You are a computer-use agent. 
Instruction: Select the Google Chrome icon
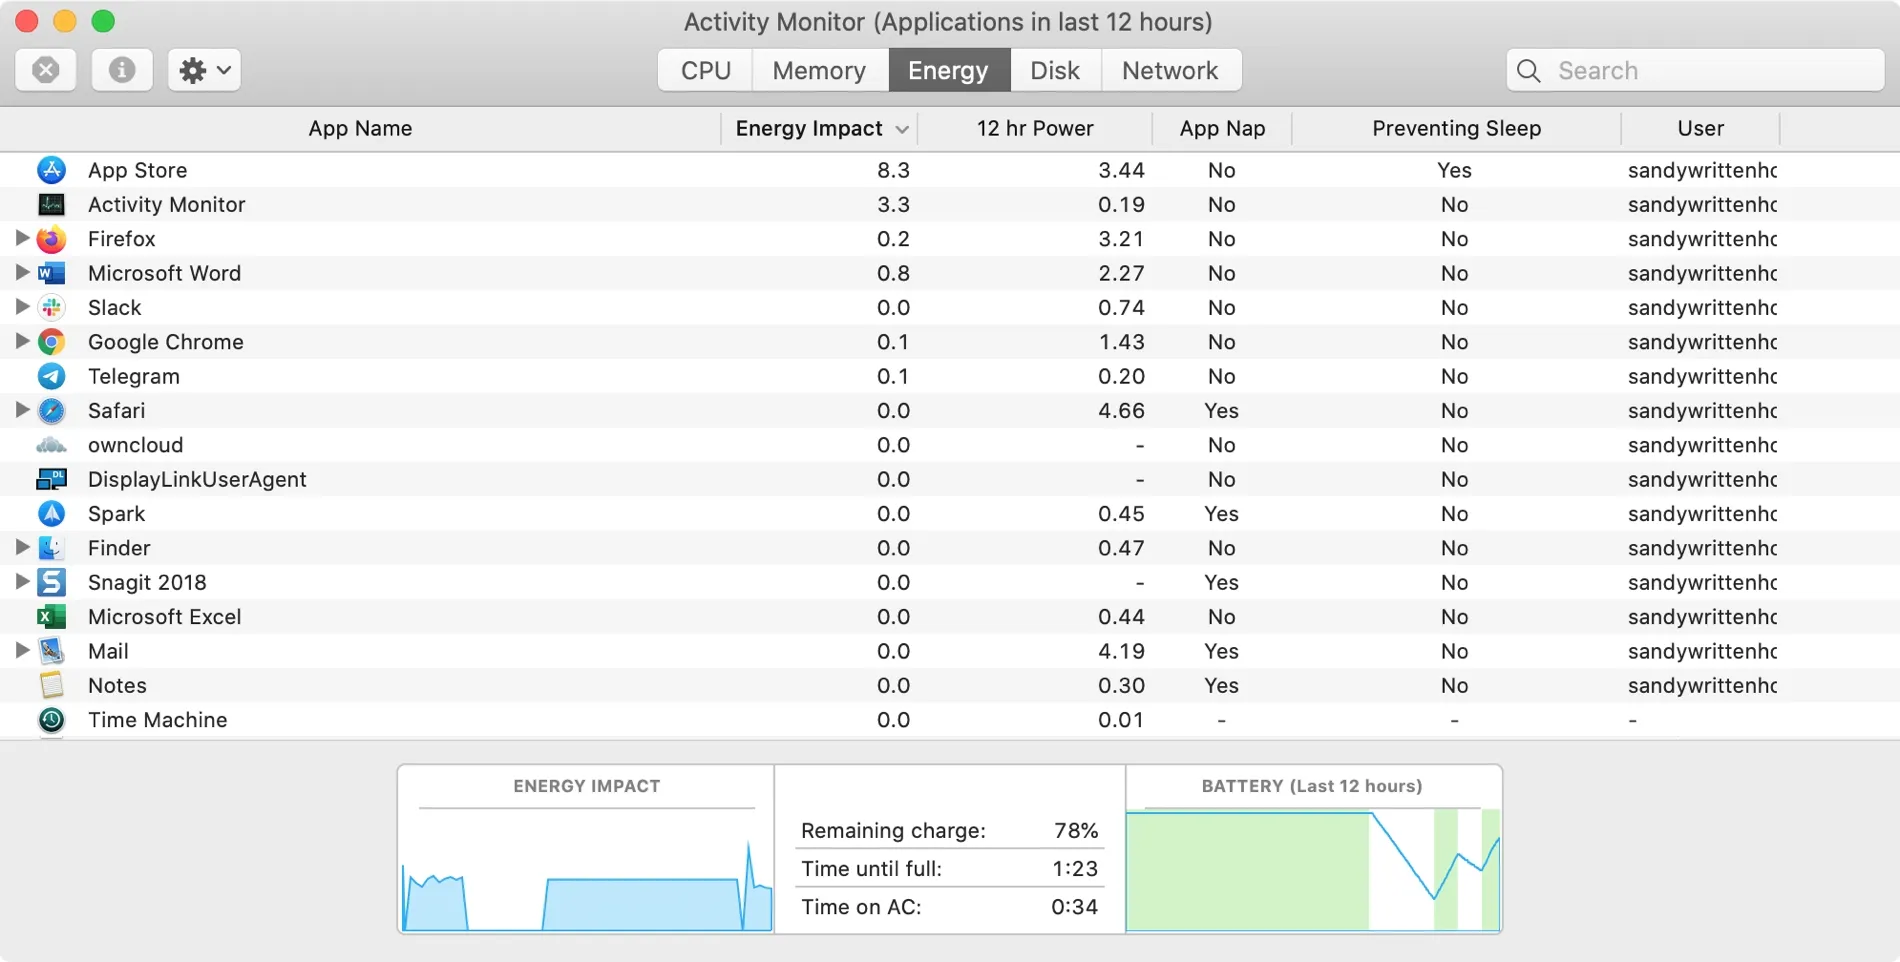coord(51,341)
